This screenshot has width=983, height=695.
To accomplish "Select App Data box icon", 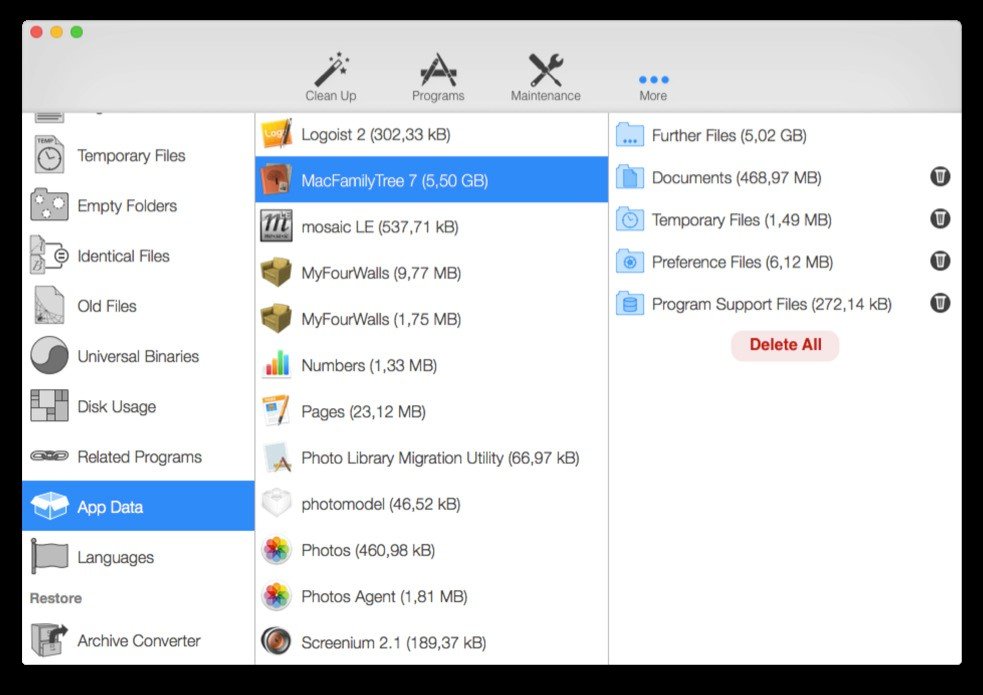I will 49,506.
